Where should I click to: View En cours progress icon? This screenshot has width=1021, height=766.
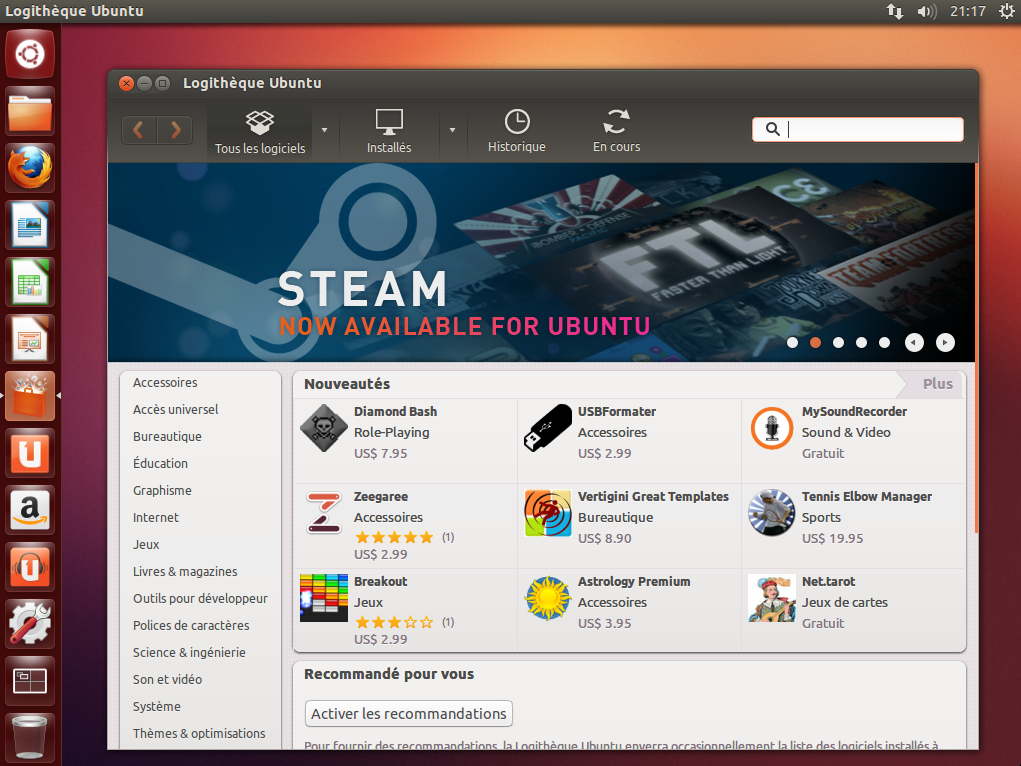pos(616,122)
